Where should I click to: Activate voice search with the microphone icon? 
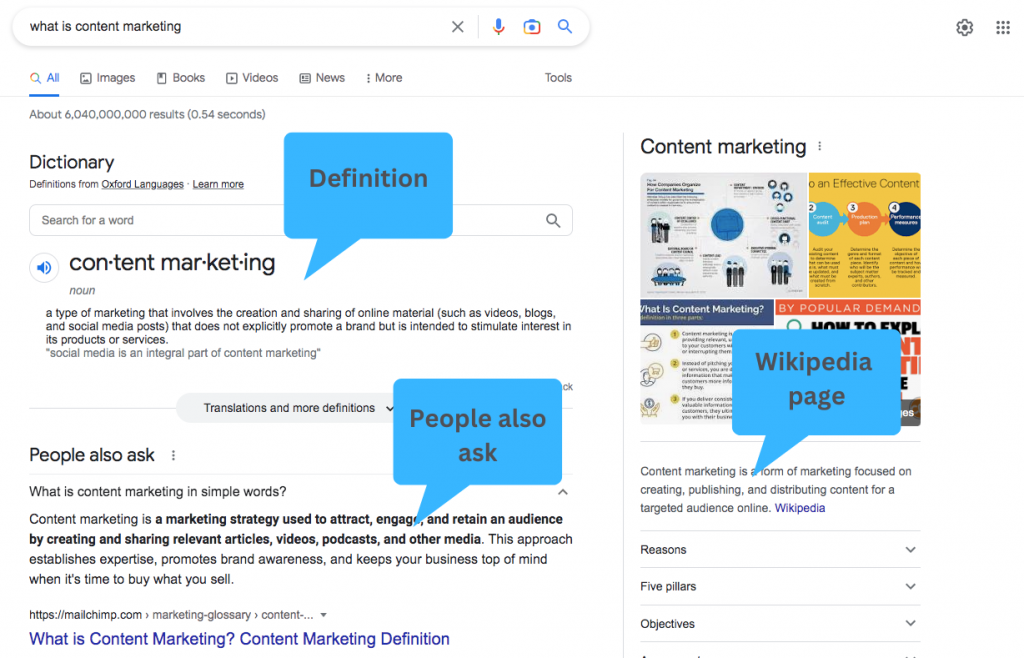pyautogui.click(x=498, y=27)
